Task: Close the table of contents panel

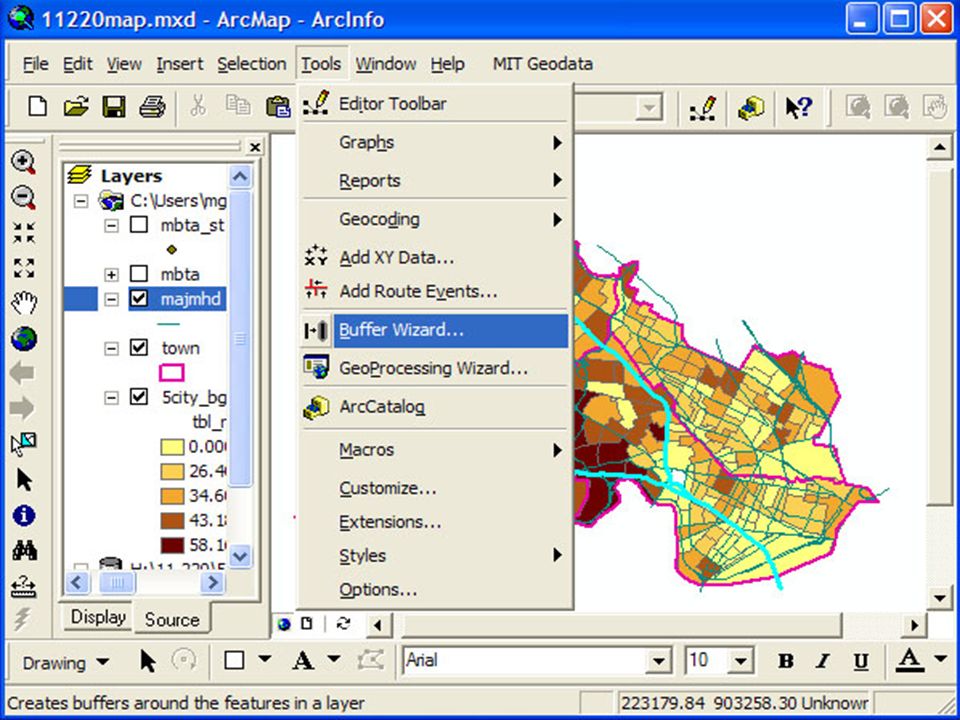Action: [x=255, y=147]
